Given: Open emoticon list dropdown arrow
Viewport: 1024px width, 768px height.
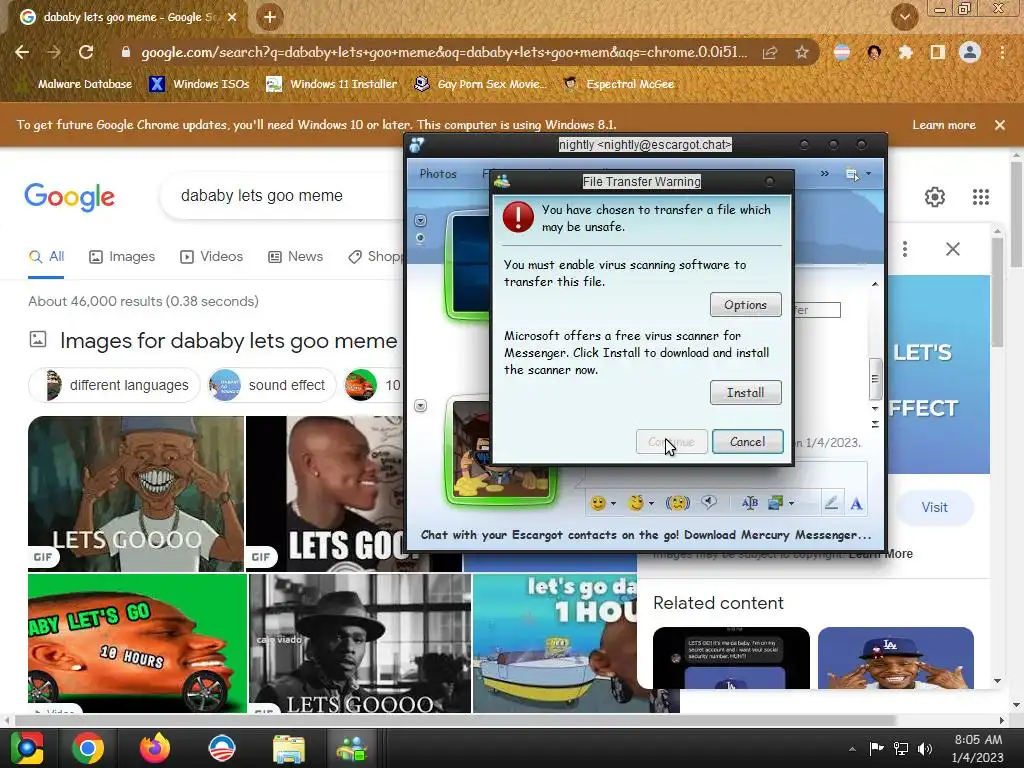Looking at the screenshot, I should pyautogui.click(x=613, y=504).
